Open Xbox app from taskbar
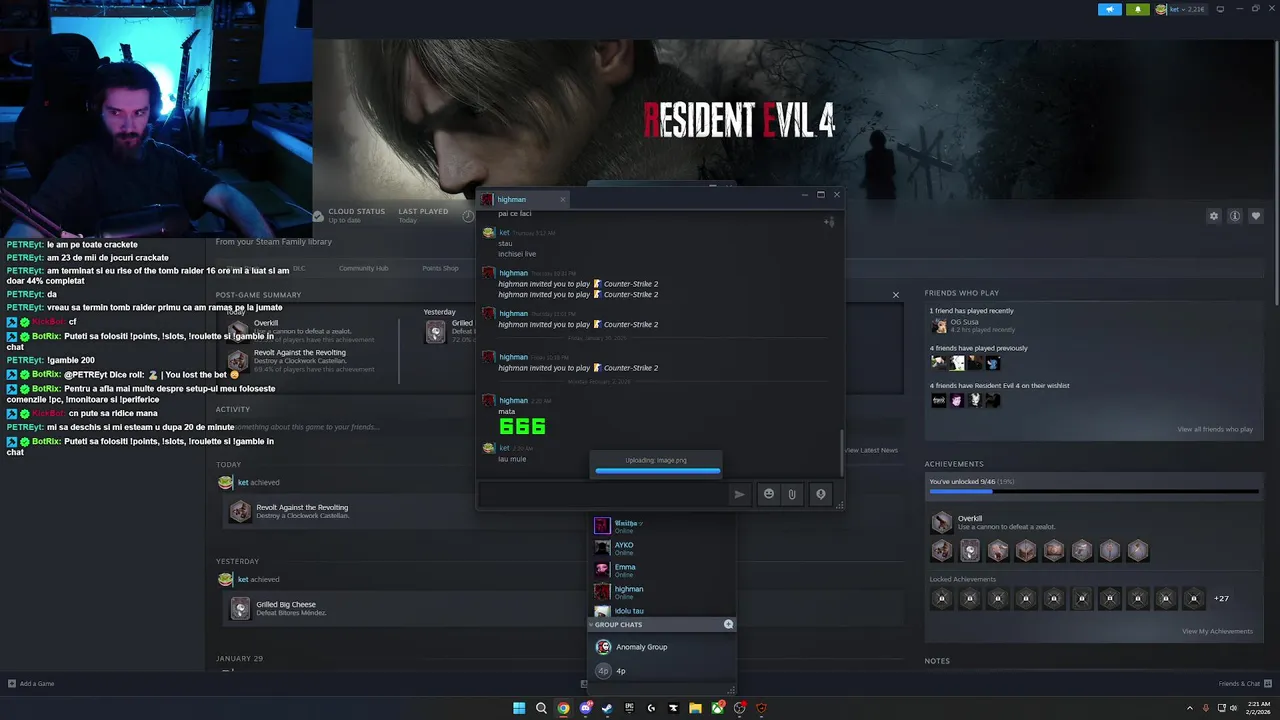Screen dimensions: 1280x720 click(x=717, y=708)
